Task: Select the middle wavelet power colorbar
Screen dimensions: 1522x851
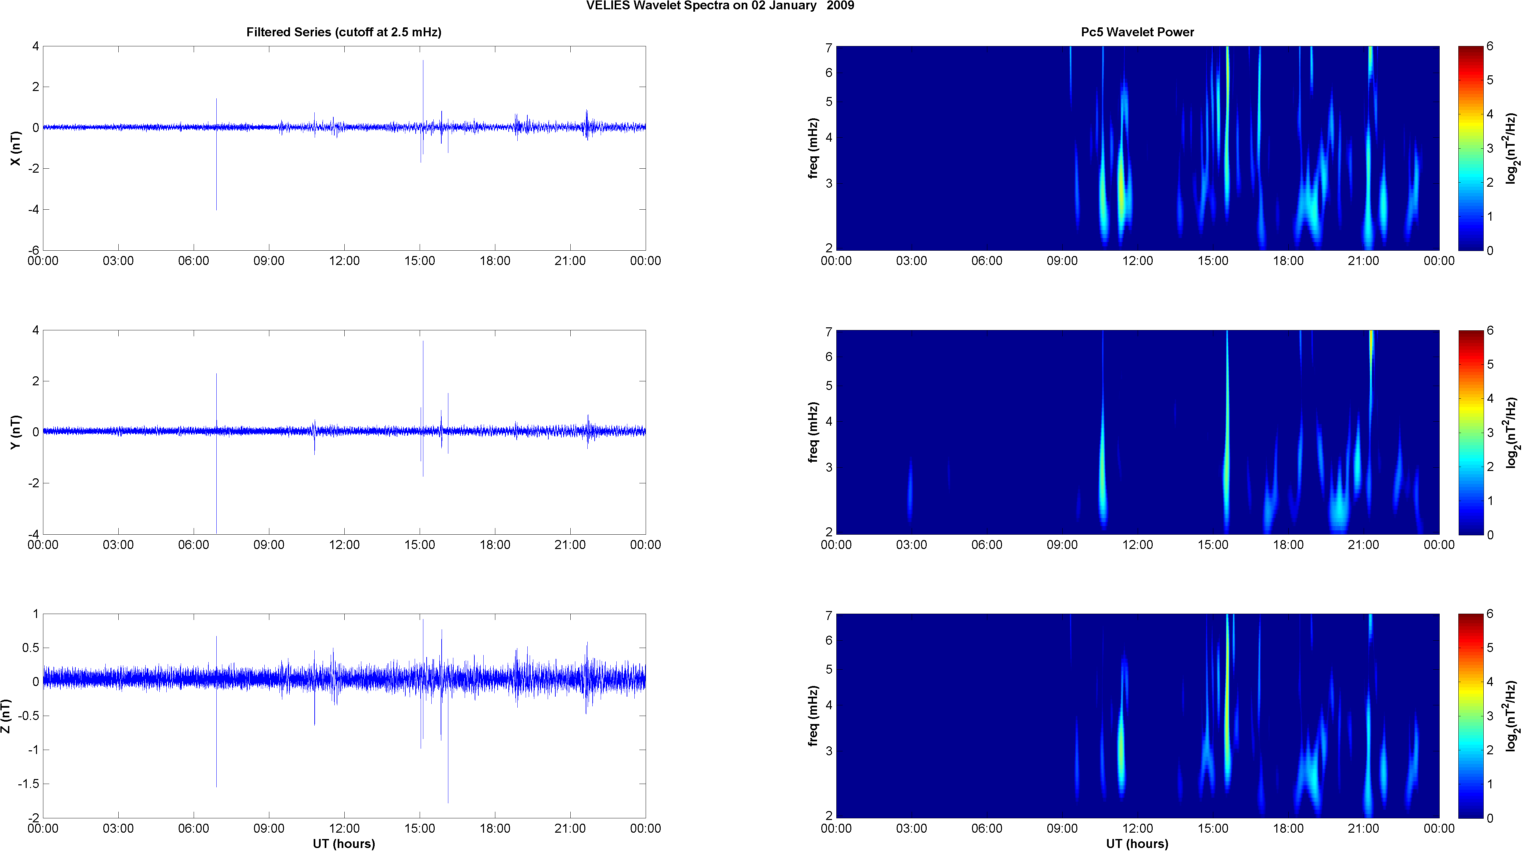Action: click(x=1470, y=432)
